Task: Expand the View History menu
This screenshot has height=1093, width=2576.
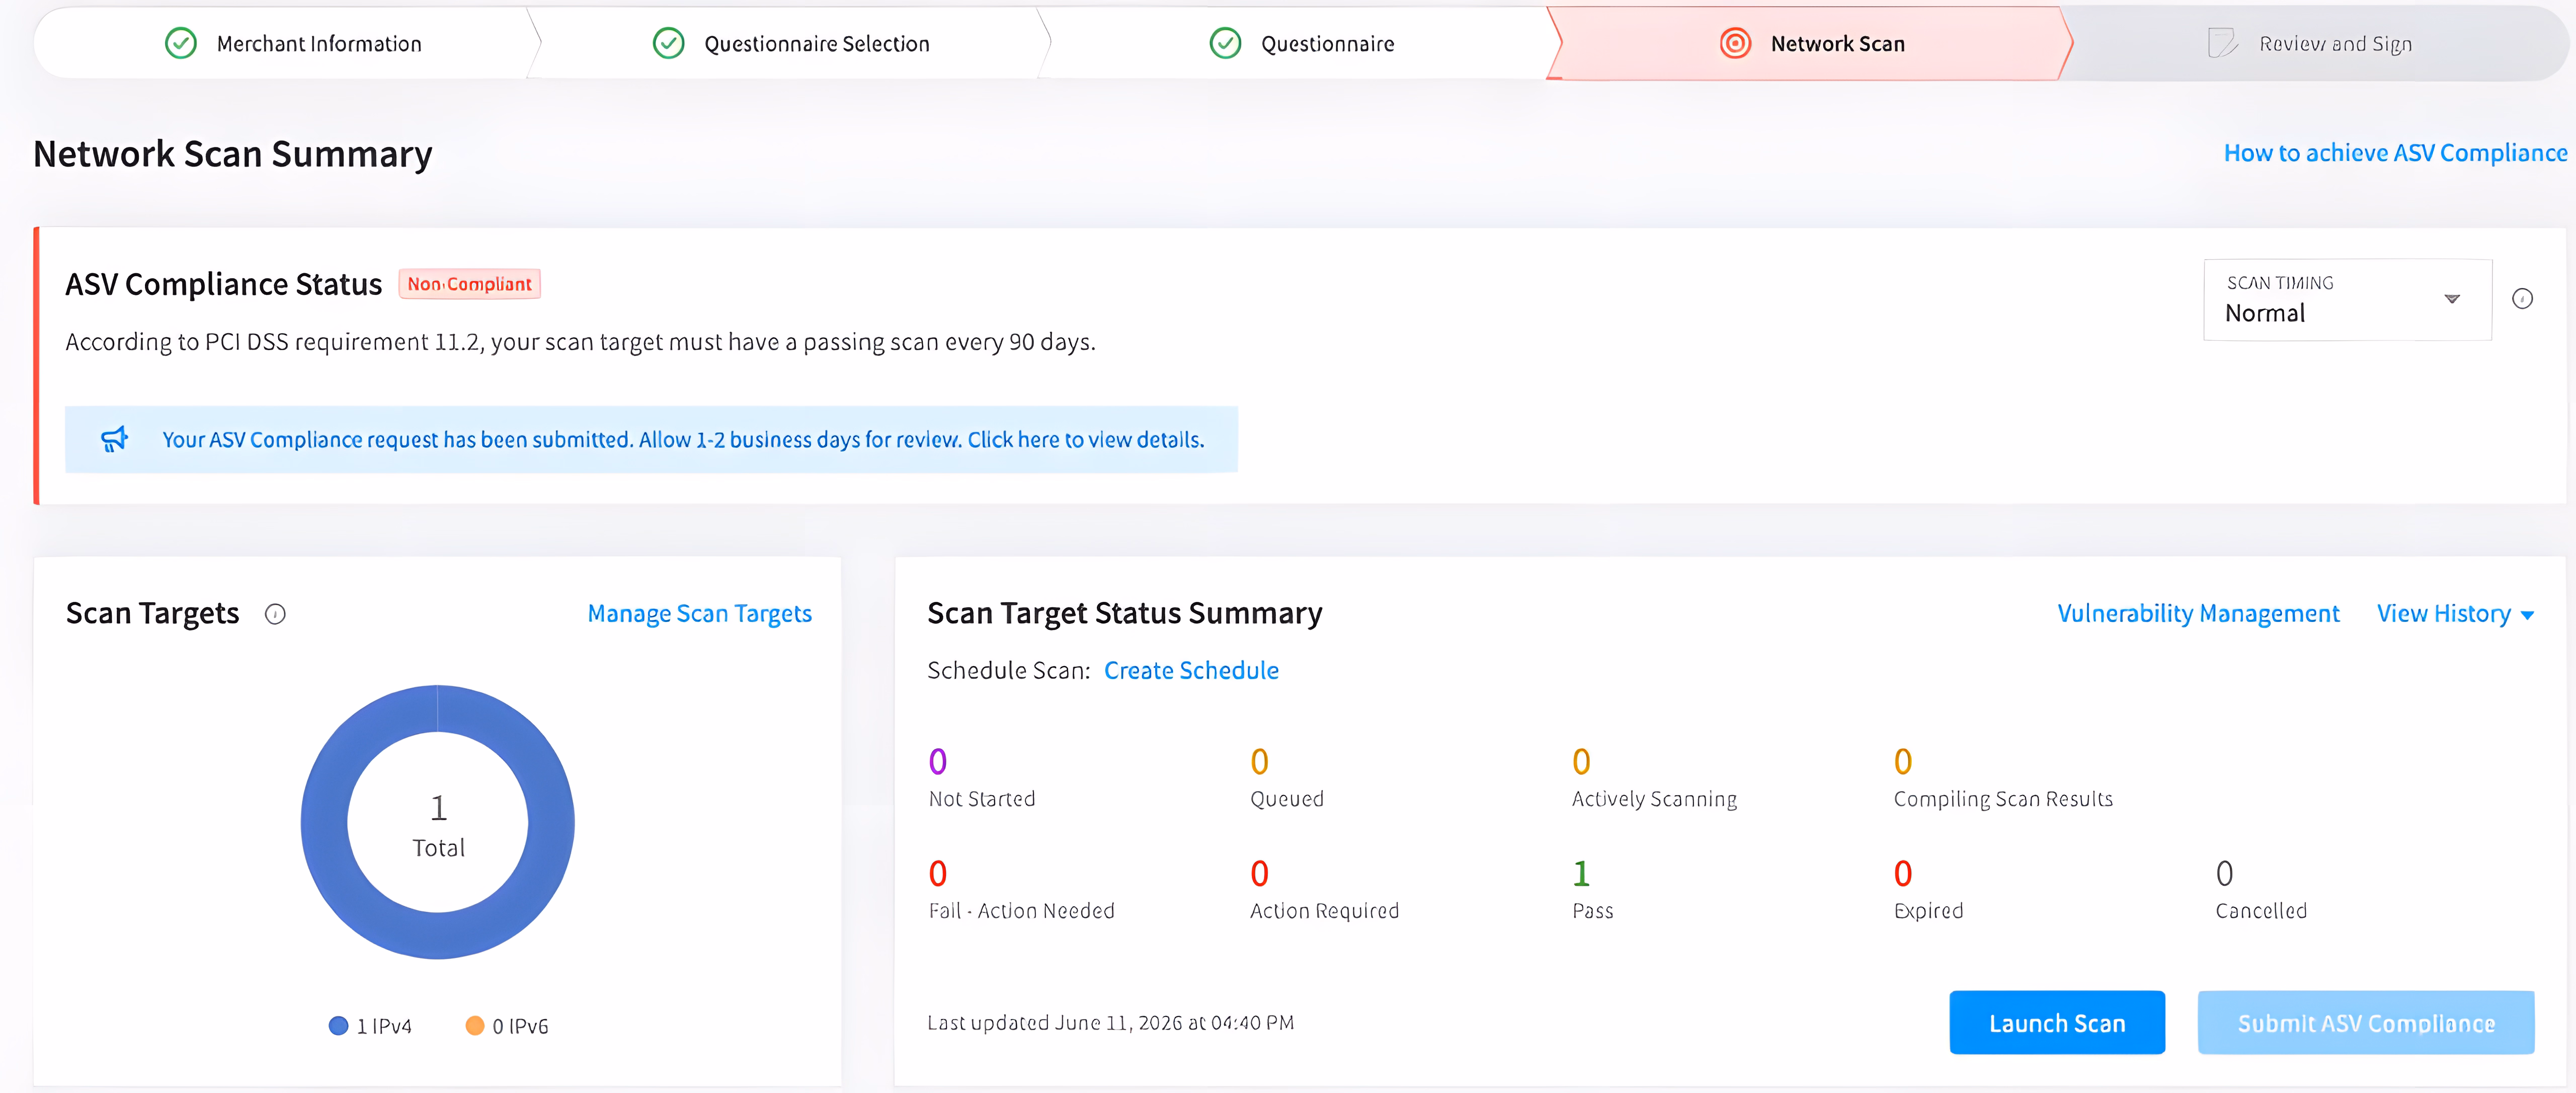Action: [2455, 614]
